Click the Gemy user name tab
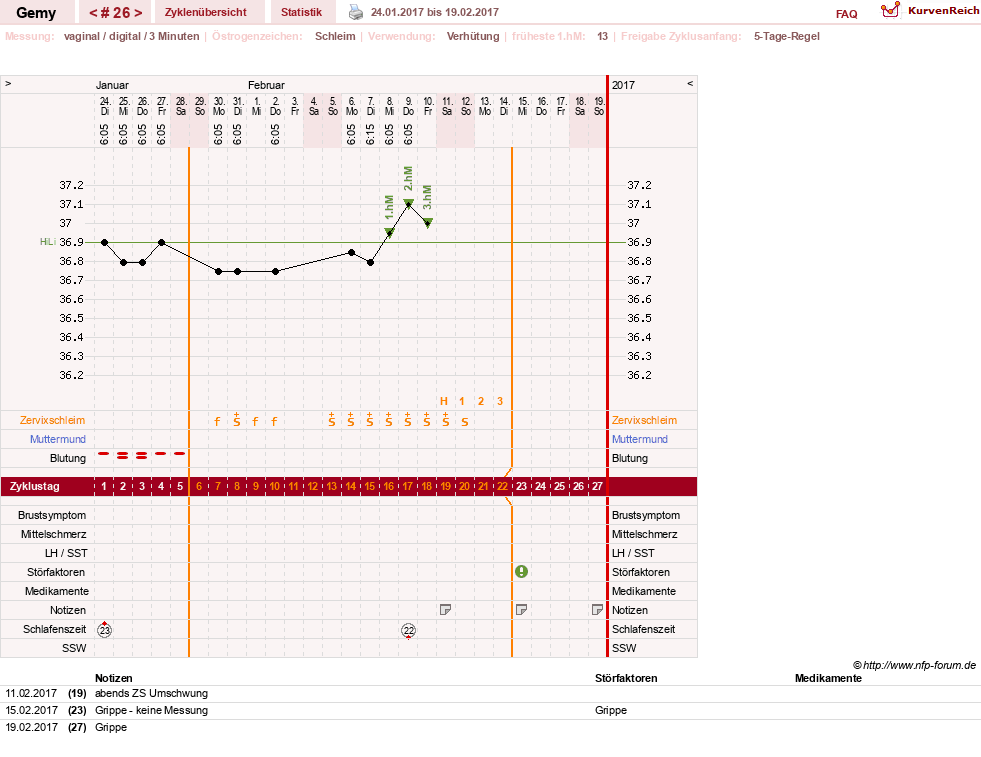981x757 pixels. click(36, 13)
